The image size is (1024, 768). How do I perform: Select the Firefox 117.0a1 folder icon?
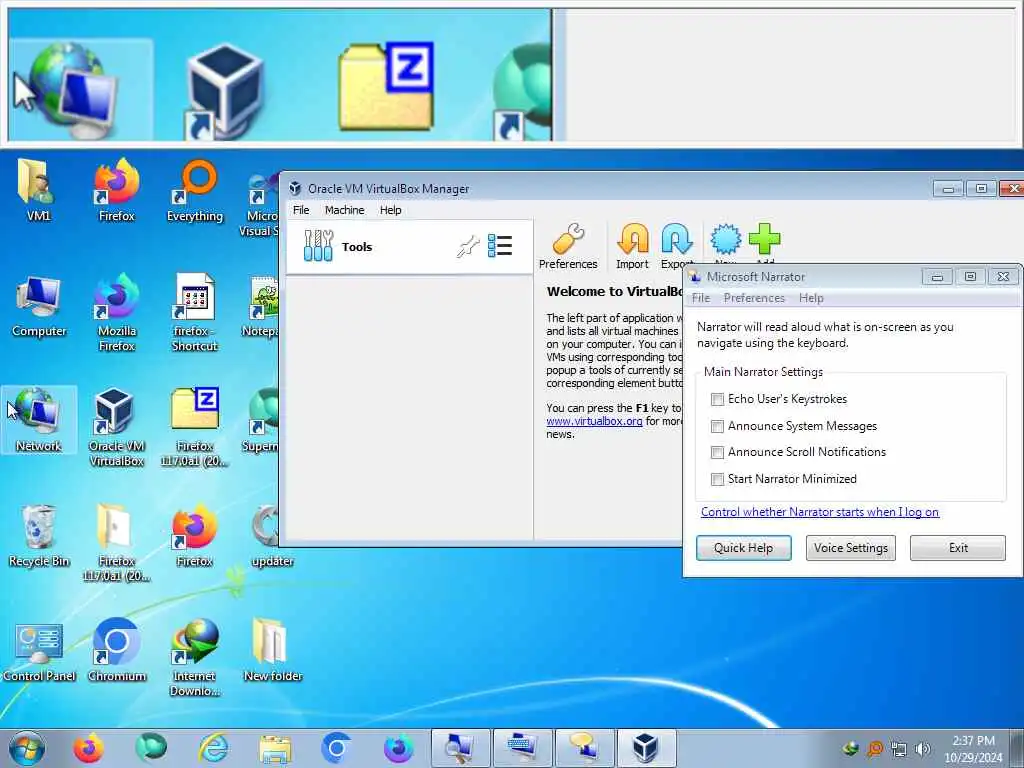(x=116, y=542)
